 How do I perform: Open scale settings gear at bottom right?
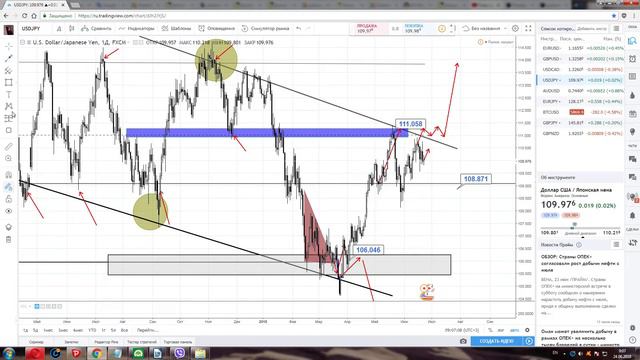coord(527,330)
